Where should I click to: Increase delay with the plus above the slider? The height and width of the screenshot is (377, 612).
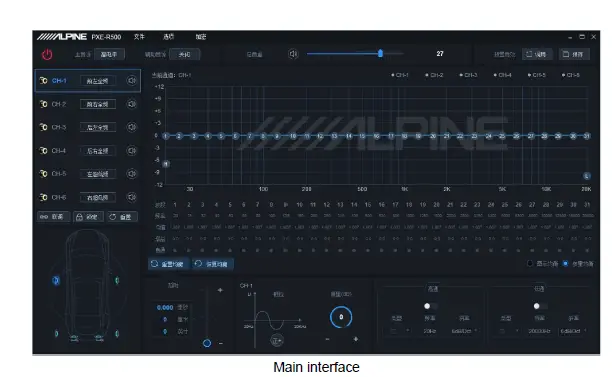point(220,290)
